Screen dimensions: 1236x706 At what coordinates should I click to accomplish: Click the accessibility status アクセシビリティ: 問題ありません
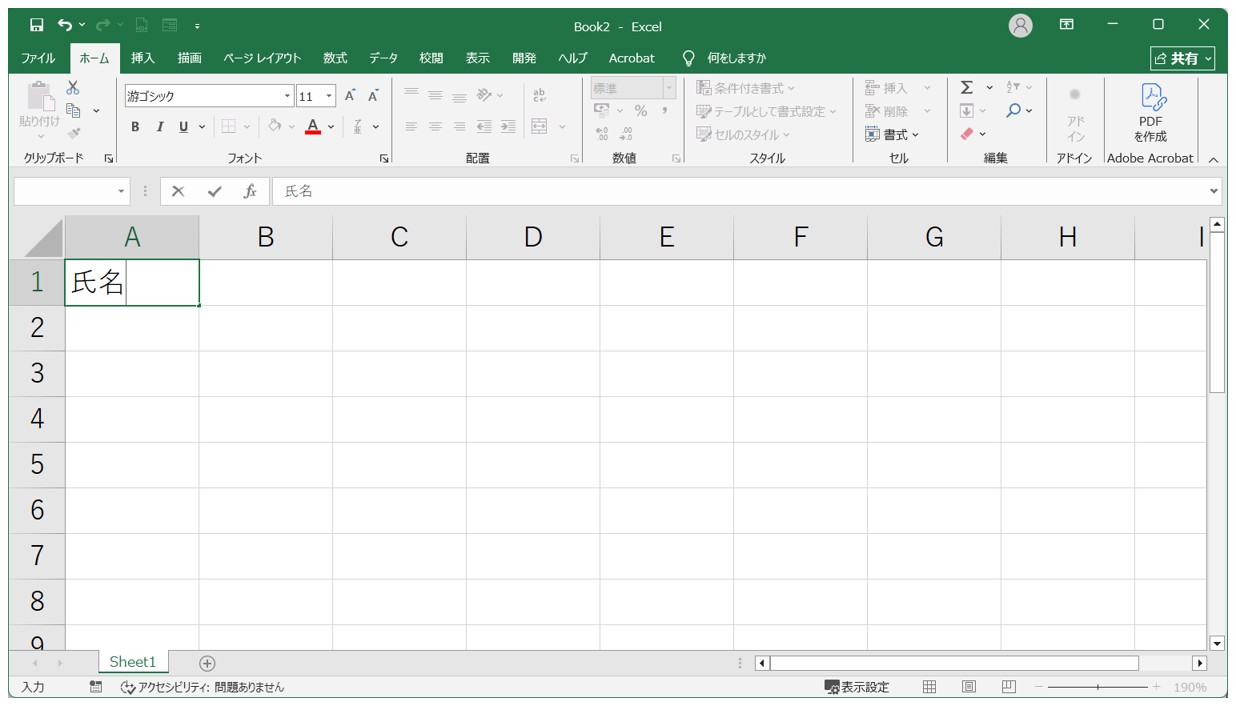pyautogui.click(x=202, y=687)
